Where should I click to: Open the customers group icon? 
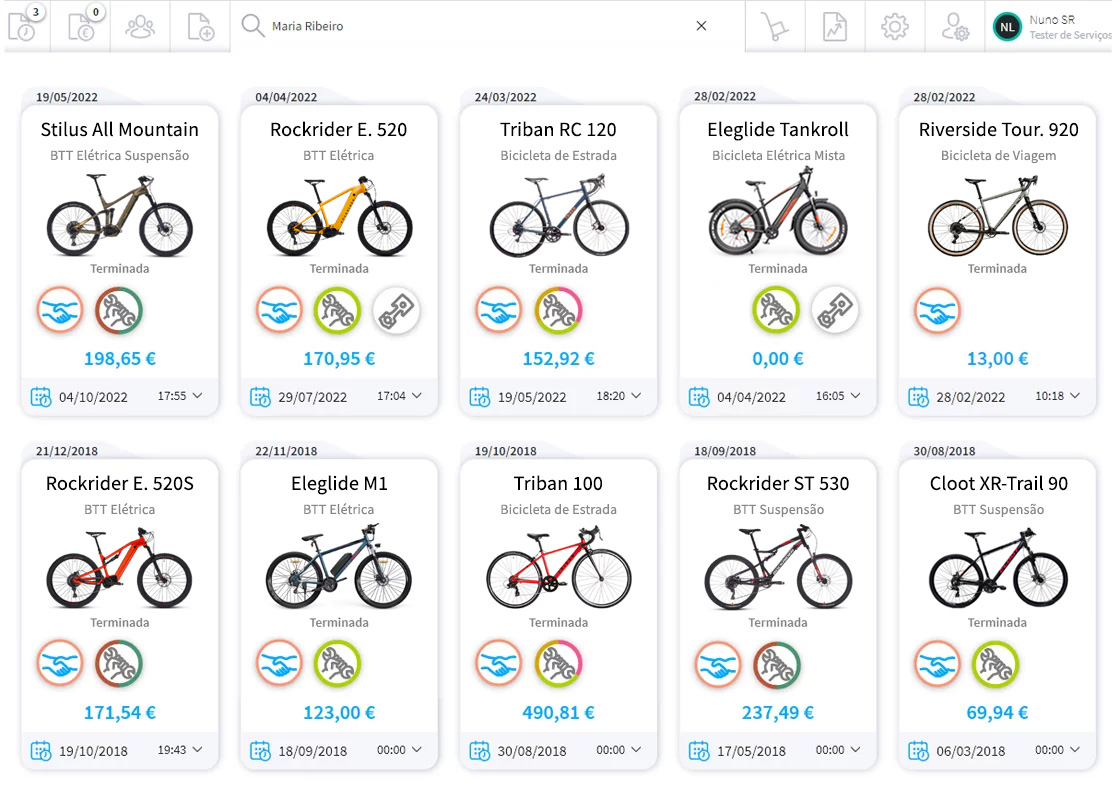(x=140, y=26)
